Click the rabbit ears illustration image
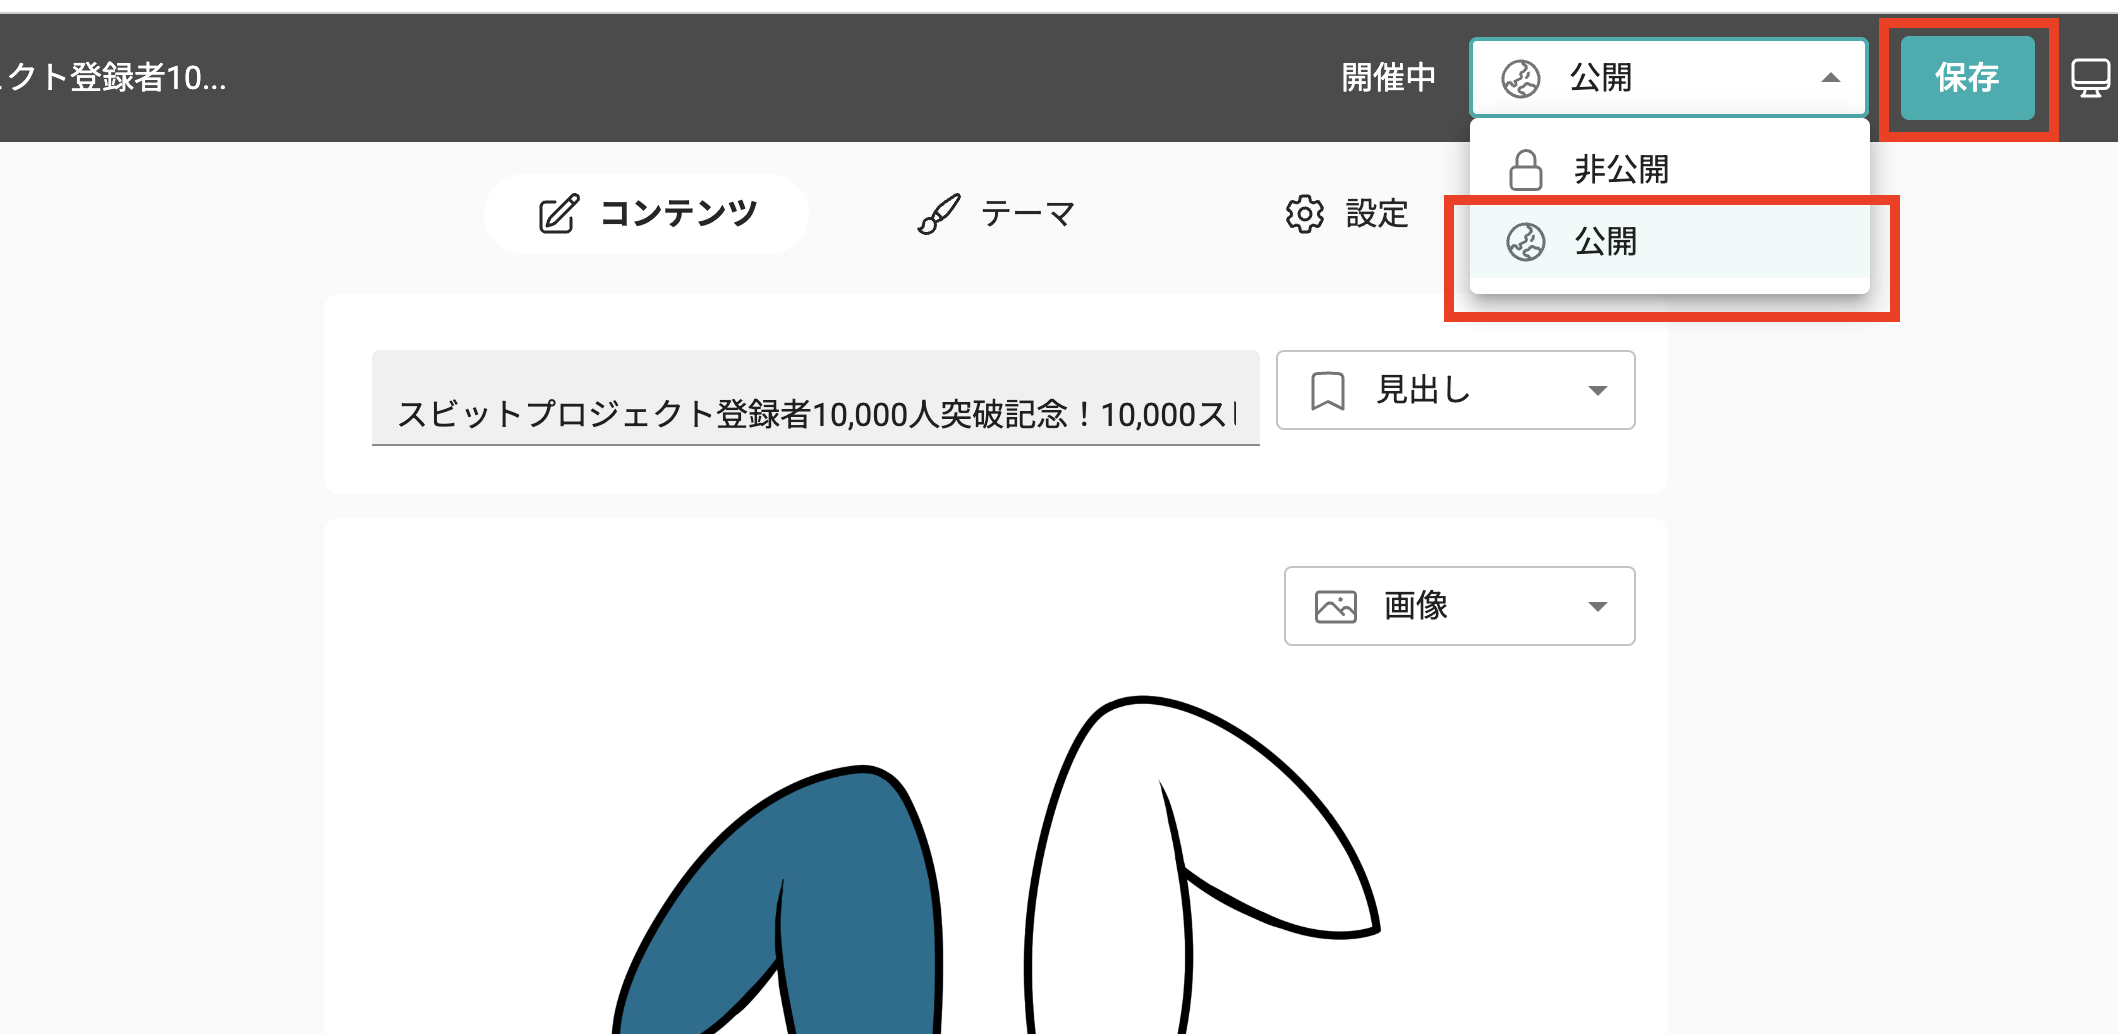 click(996, 864)
